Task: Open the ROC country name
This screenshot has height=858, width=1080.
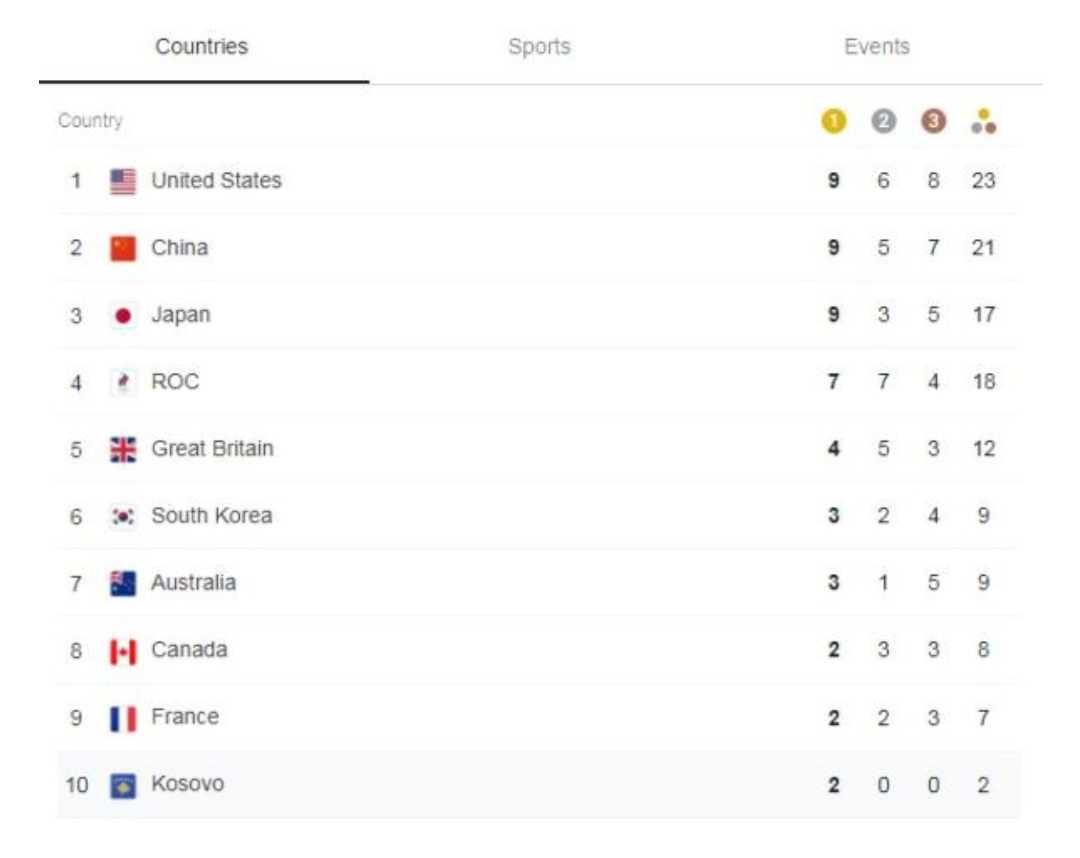Action: pyautogui.click(x=175, y=382)
